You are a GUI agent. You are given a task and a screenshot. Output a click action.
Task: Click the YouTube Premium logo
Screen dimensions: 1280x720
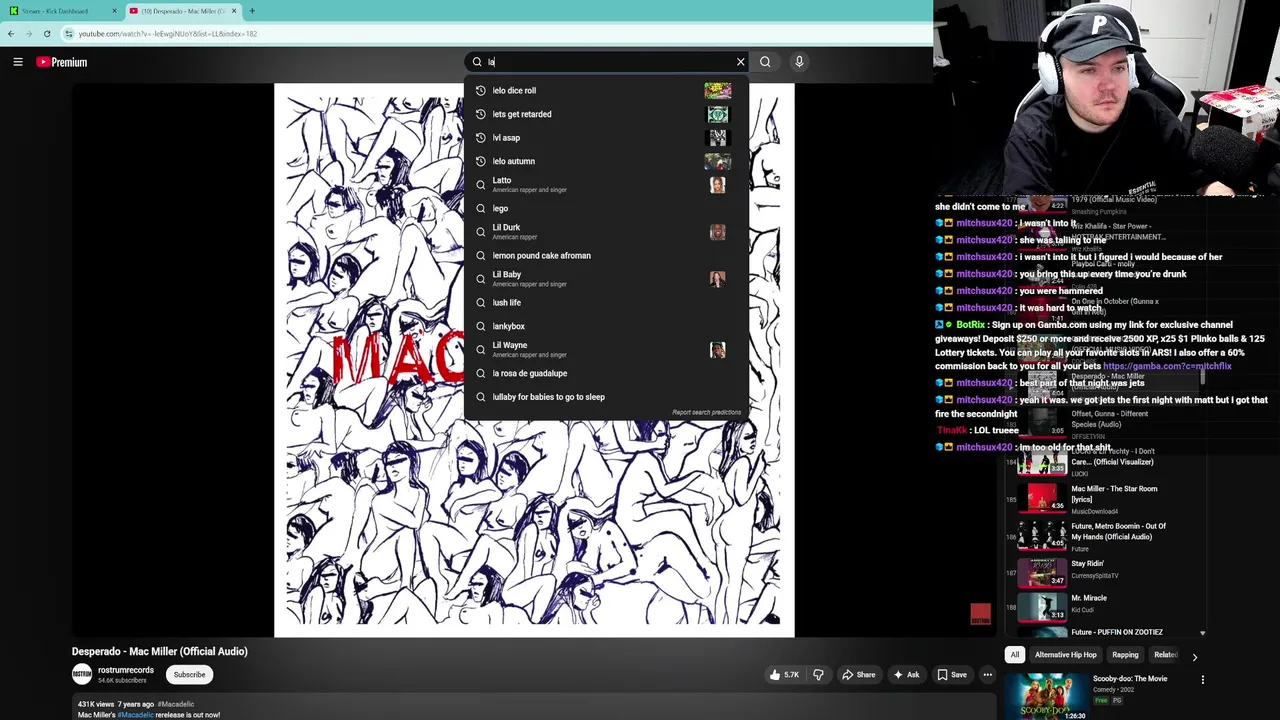62,62
